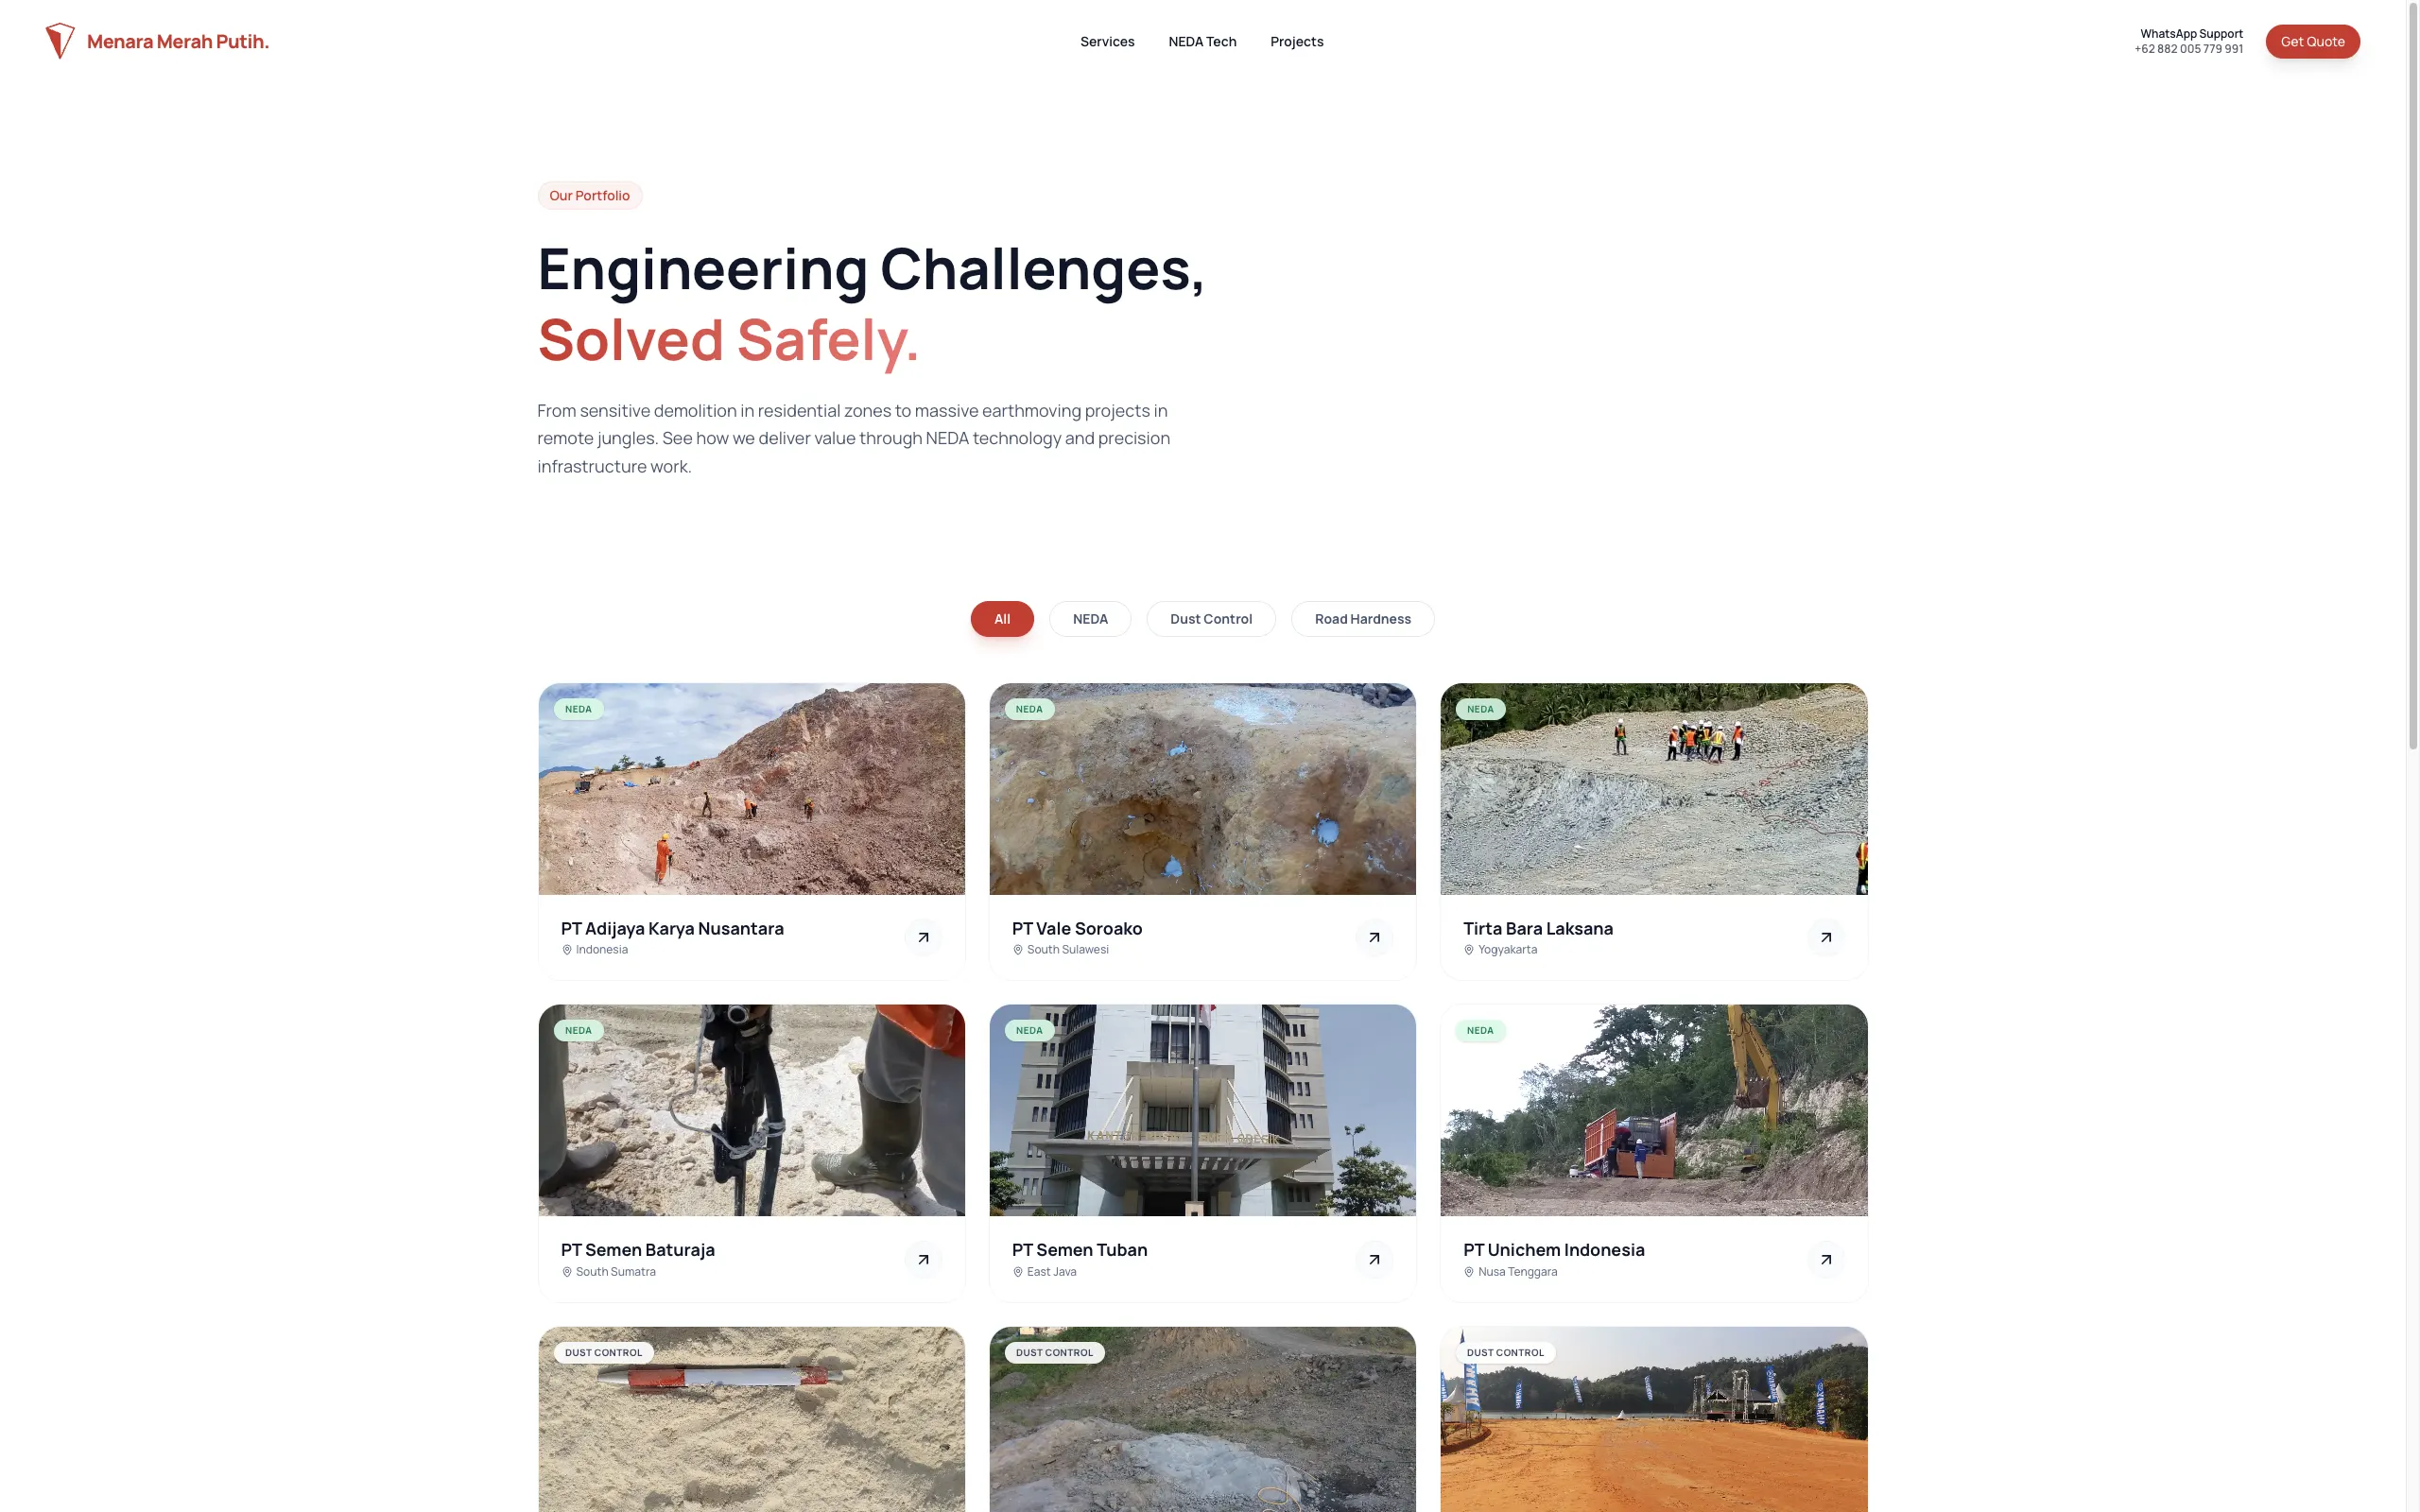Filter projects by Dust Control
This screenshot has height=1512, width=2420.
coord(1211,619)
